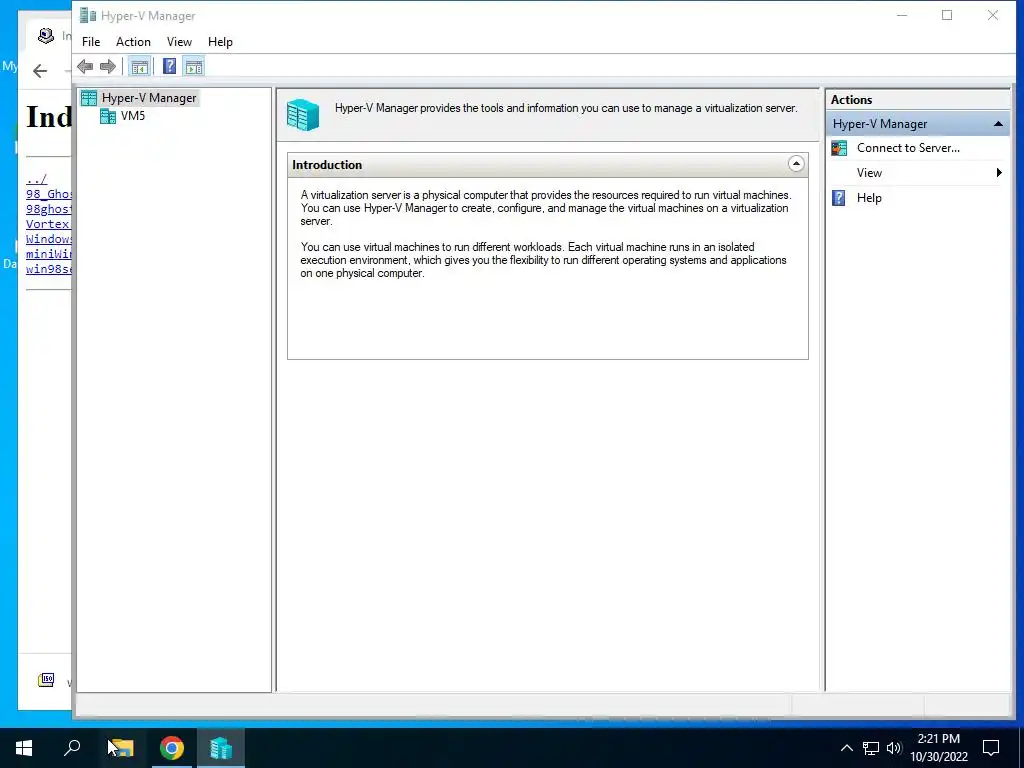
Task: Open the Windows Start menu
Action: coord(24,748)
